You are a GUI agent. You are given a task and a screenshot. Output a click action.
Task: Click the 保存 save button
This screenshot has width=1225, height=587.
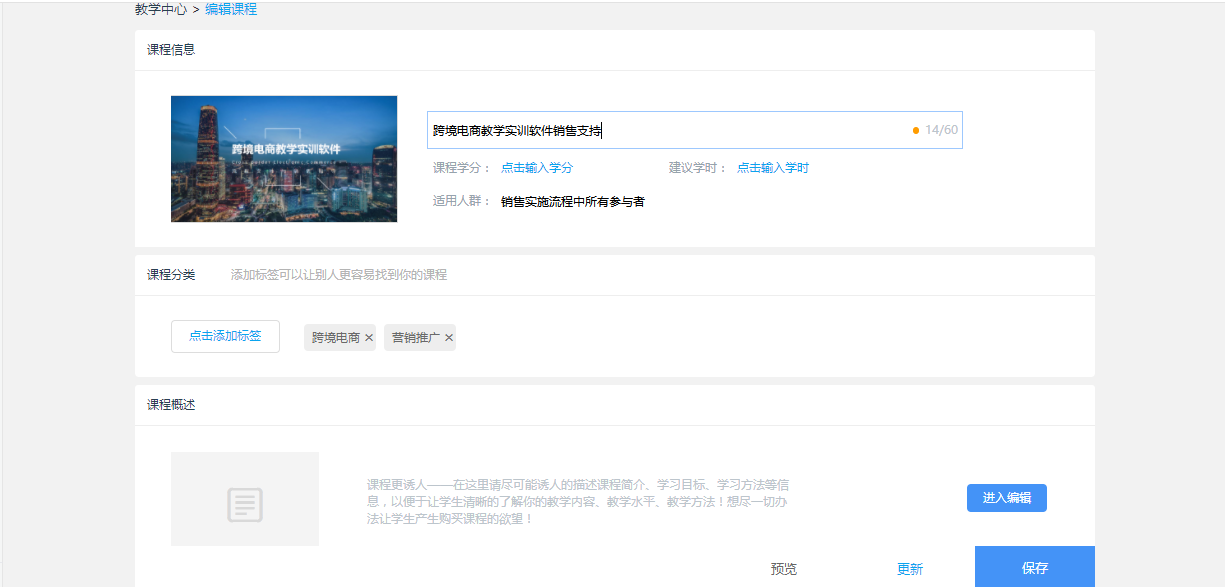pos(1035,567)
